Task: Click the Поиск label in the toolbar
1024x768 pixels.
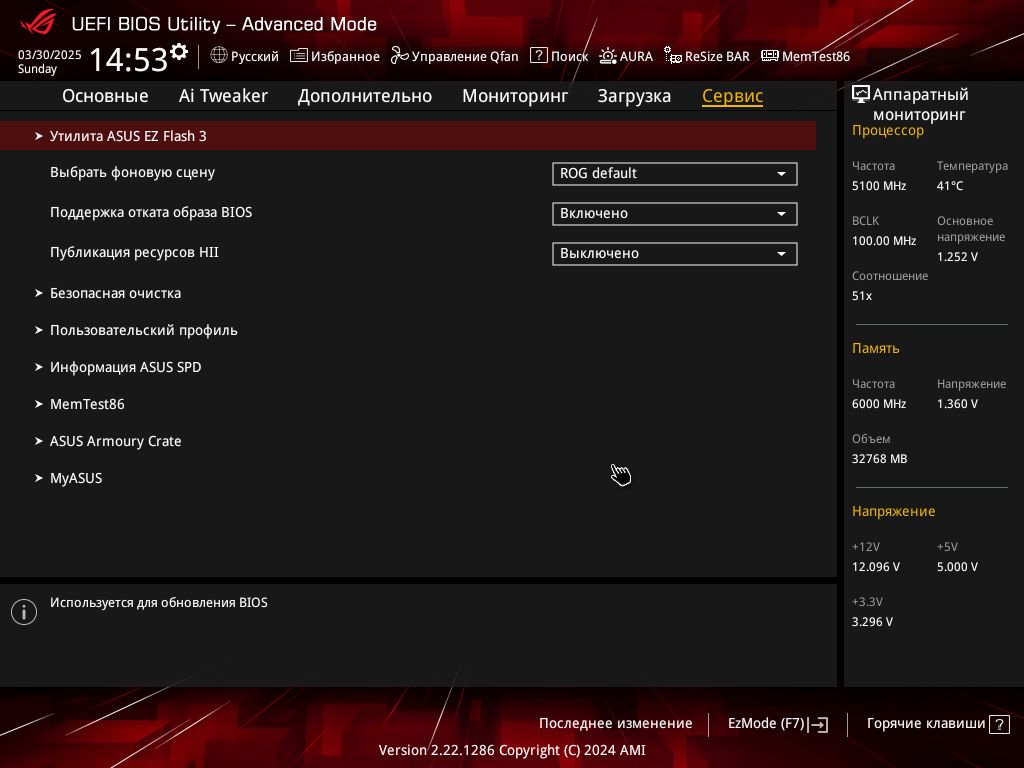Action: (x=569, y=57)
